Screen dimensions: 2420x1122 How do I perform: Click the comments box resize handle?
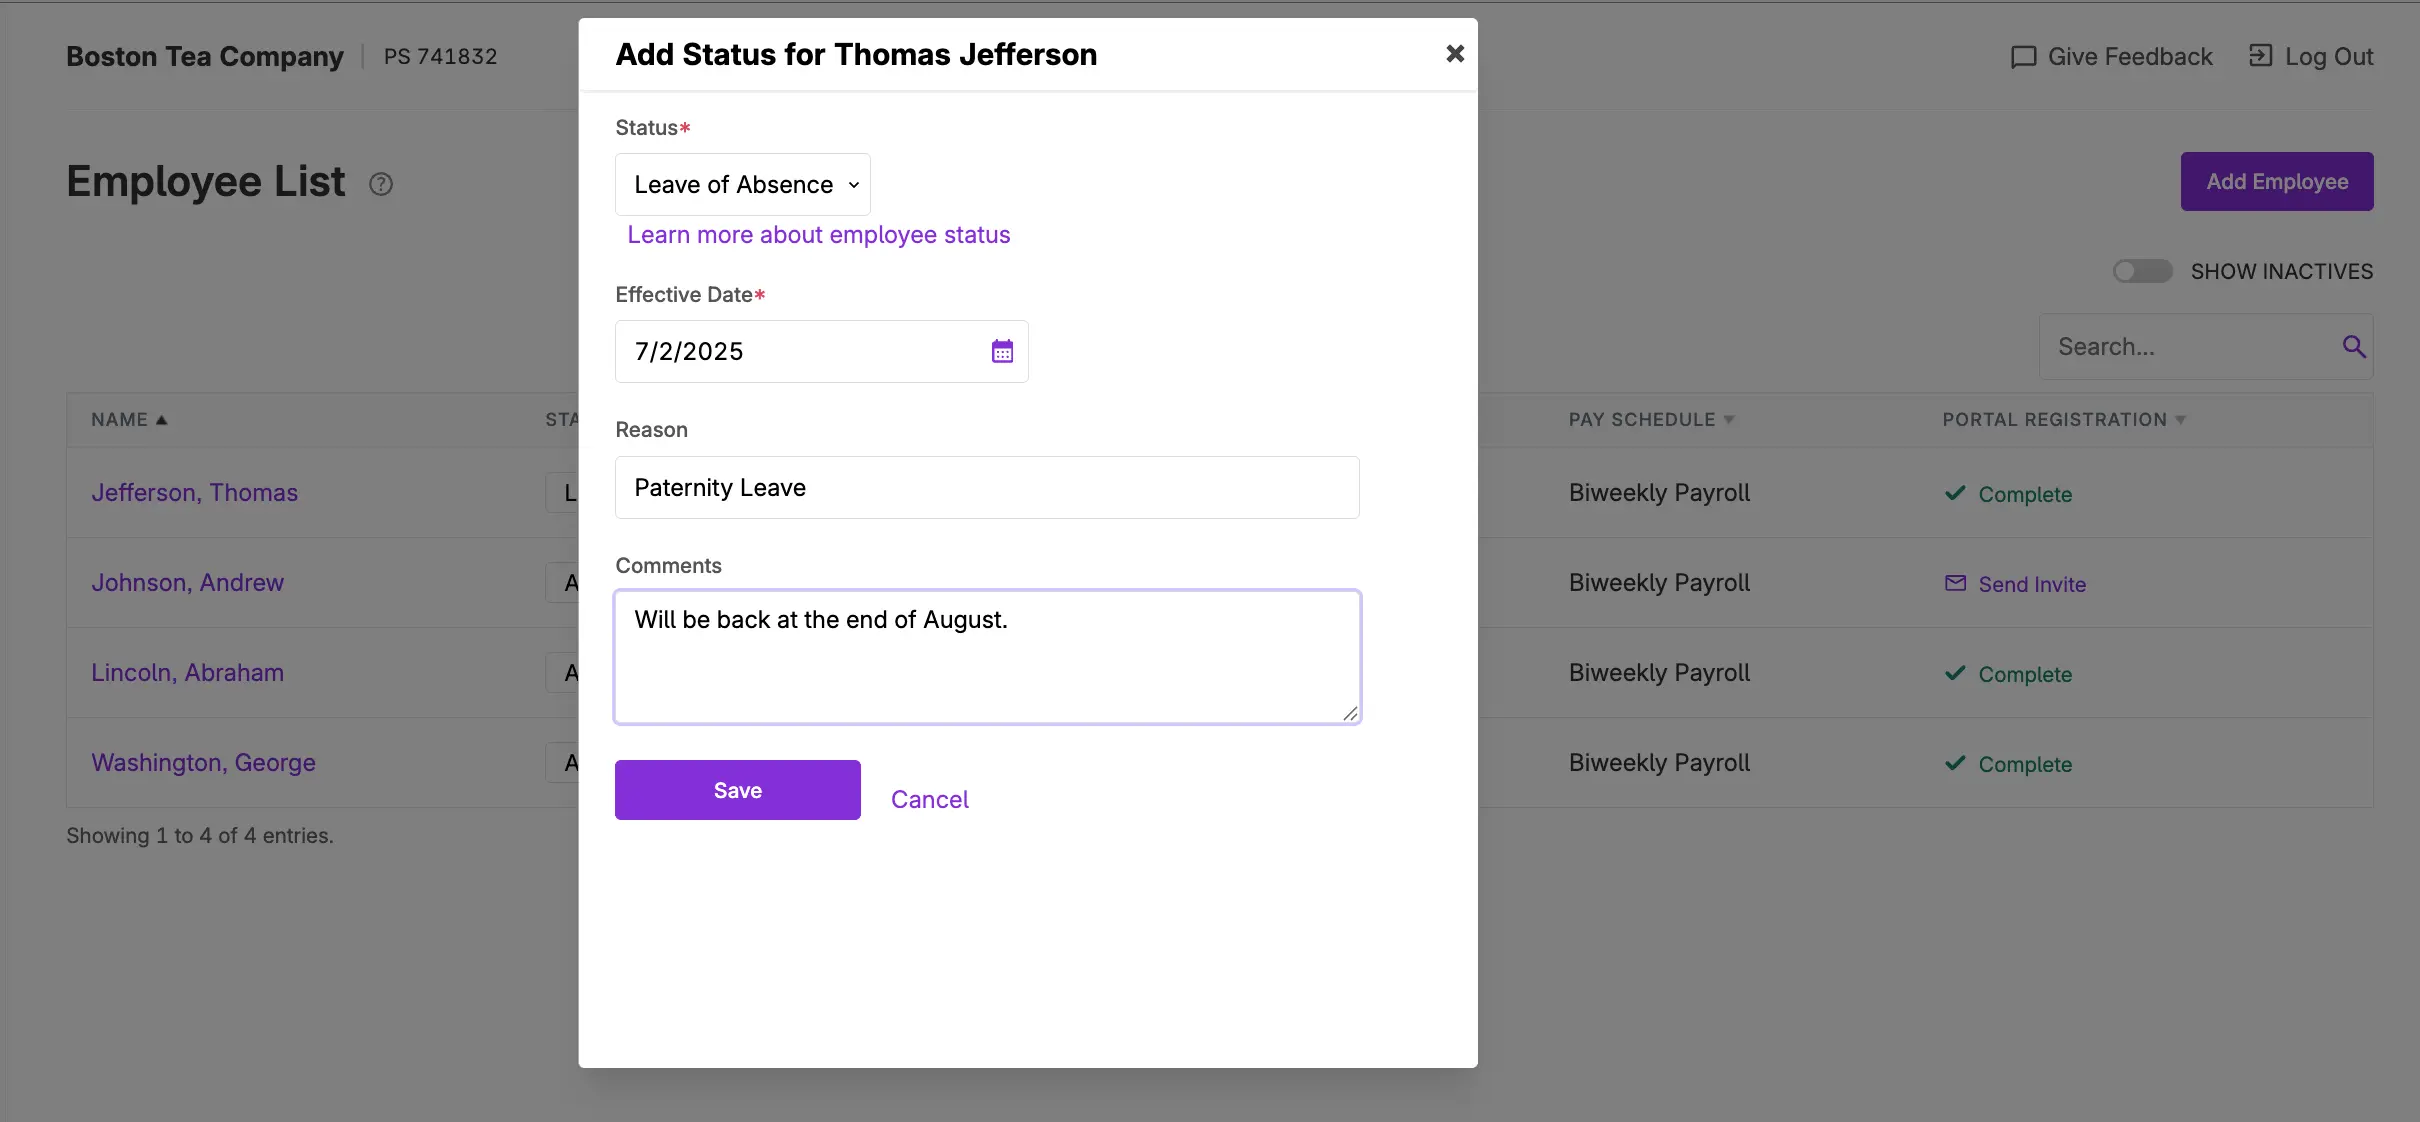click(1350, 713)
